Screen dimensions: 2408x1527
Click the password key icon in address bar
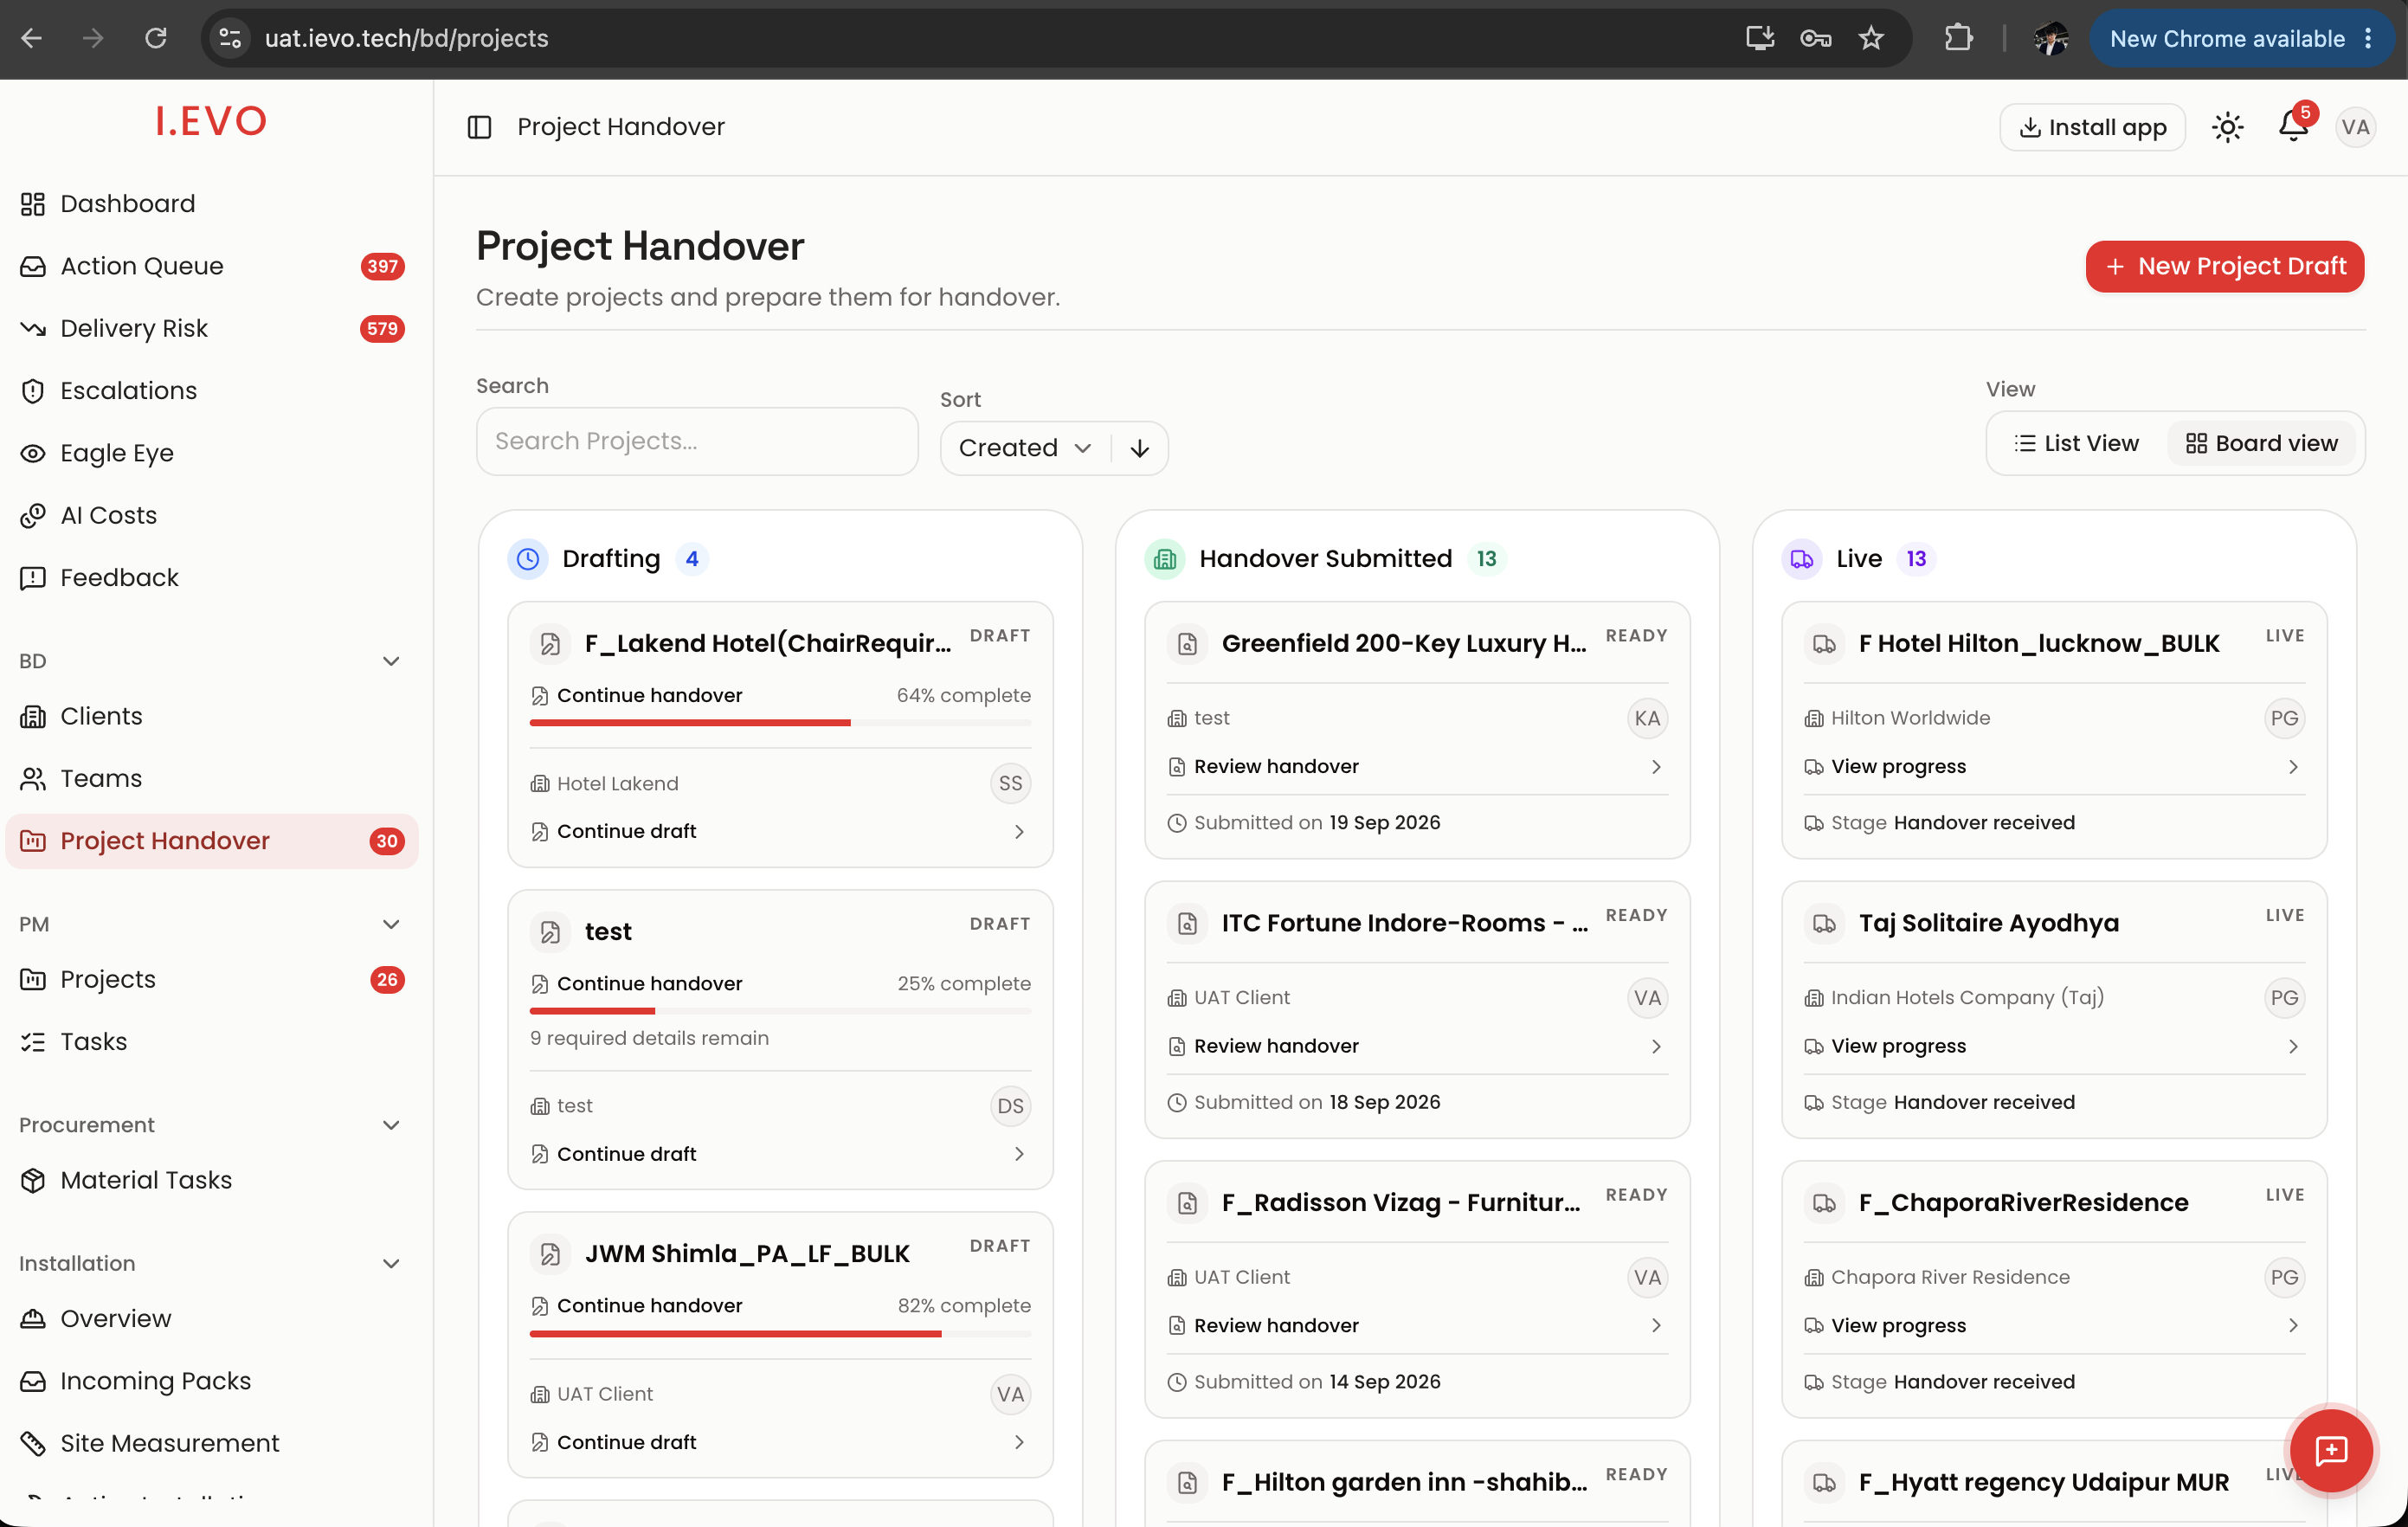point(1815,38)
